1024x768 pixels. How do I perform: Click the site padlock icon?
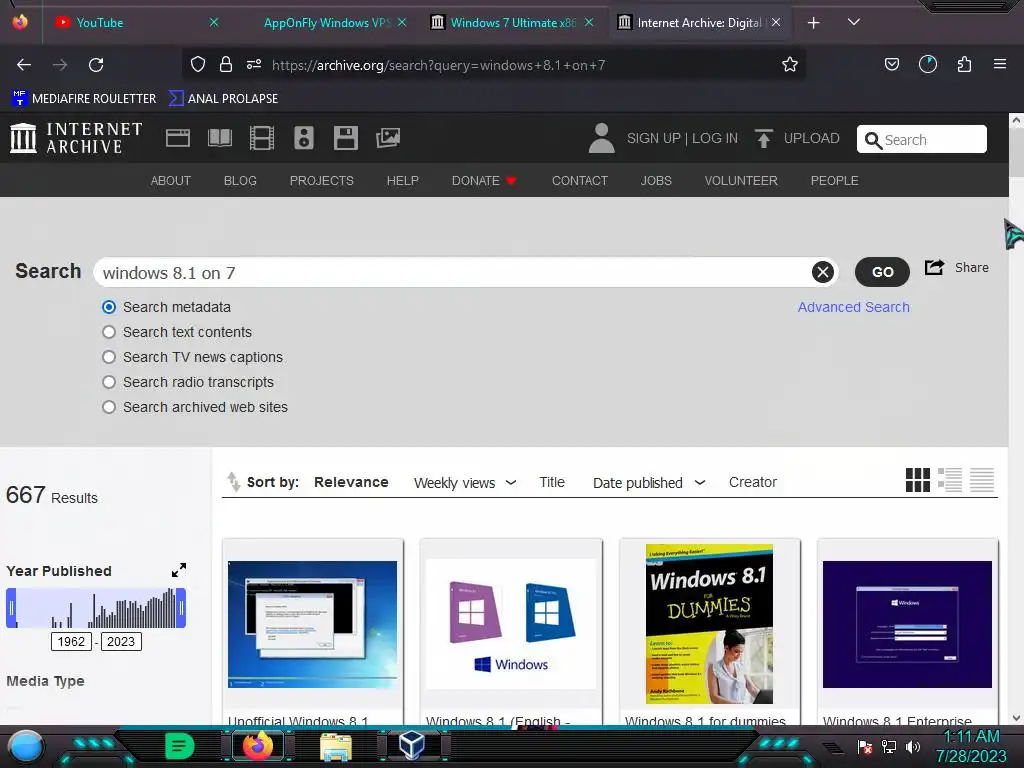pos(226,64)
